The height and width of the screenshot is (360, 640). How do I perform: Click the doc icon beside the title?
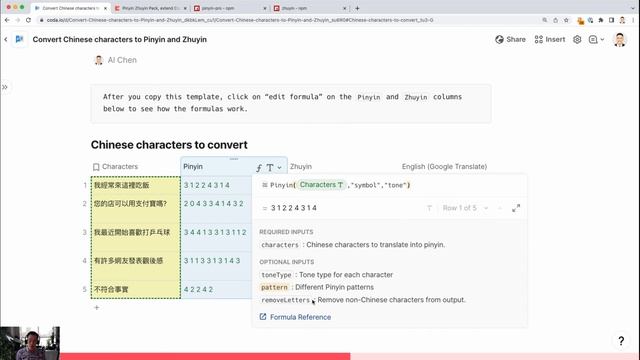click(x=19, y=39)
